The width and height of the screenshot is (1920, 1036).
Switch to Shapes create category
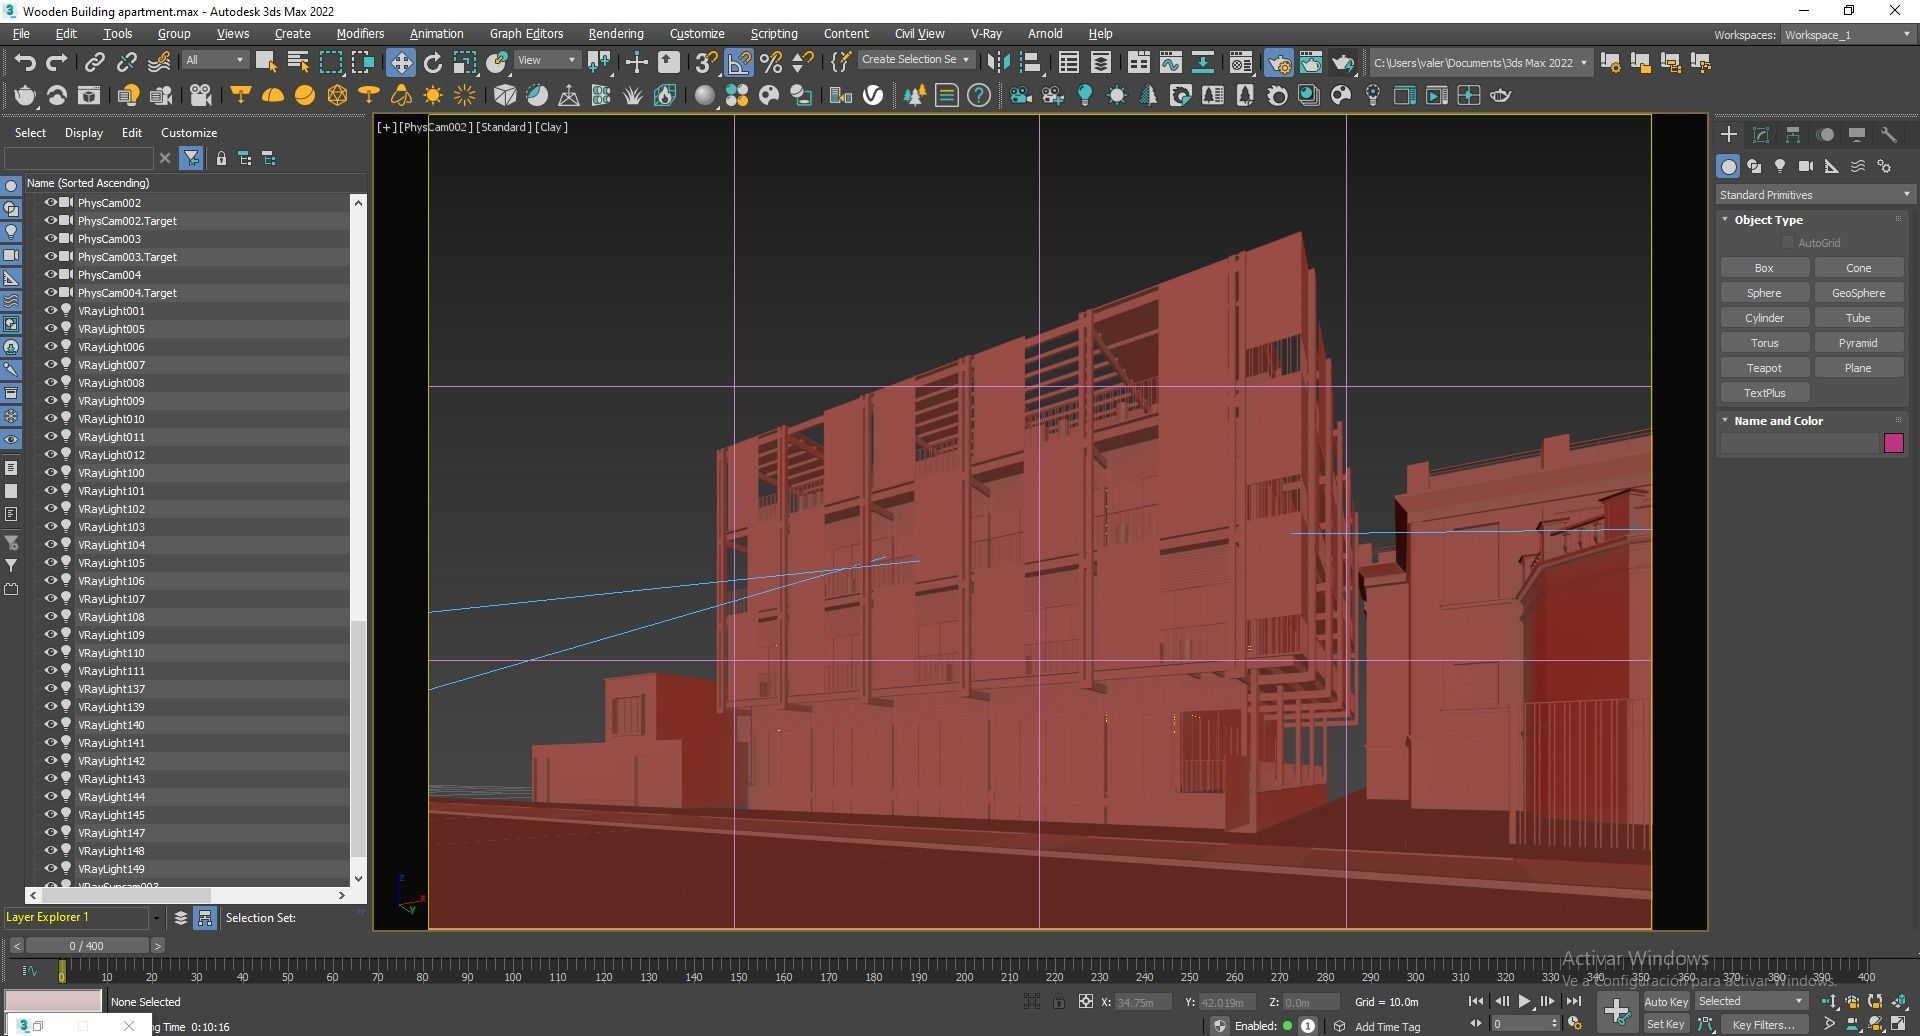1754,166
